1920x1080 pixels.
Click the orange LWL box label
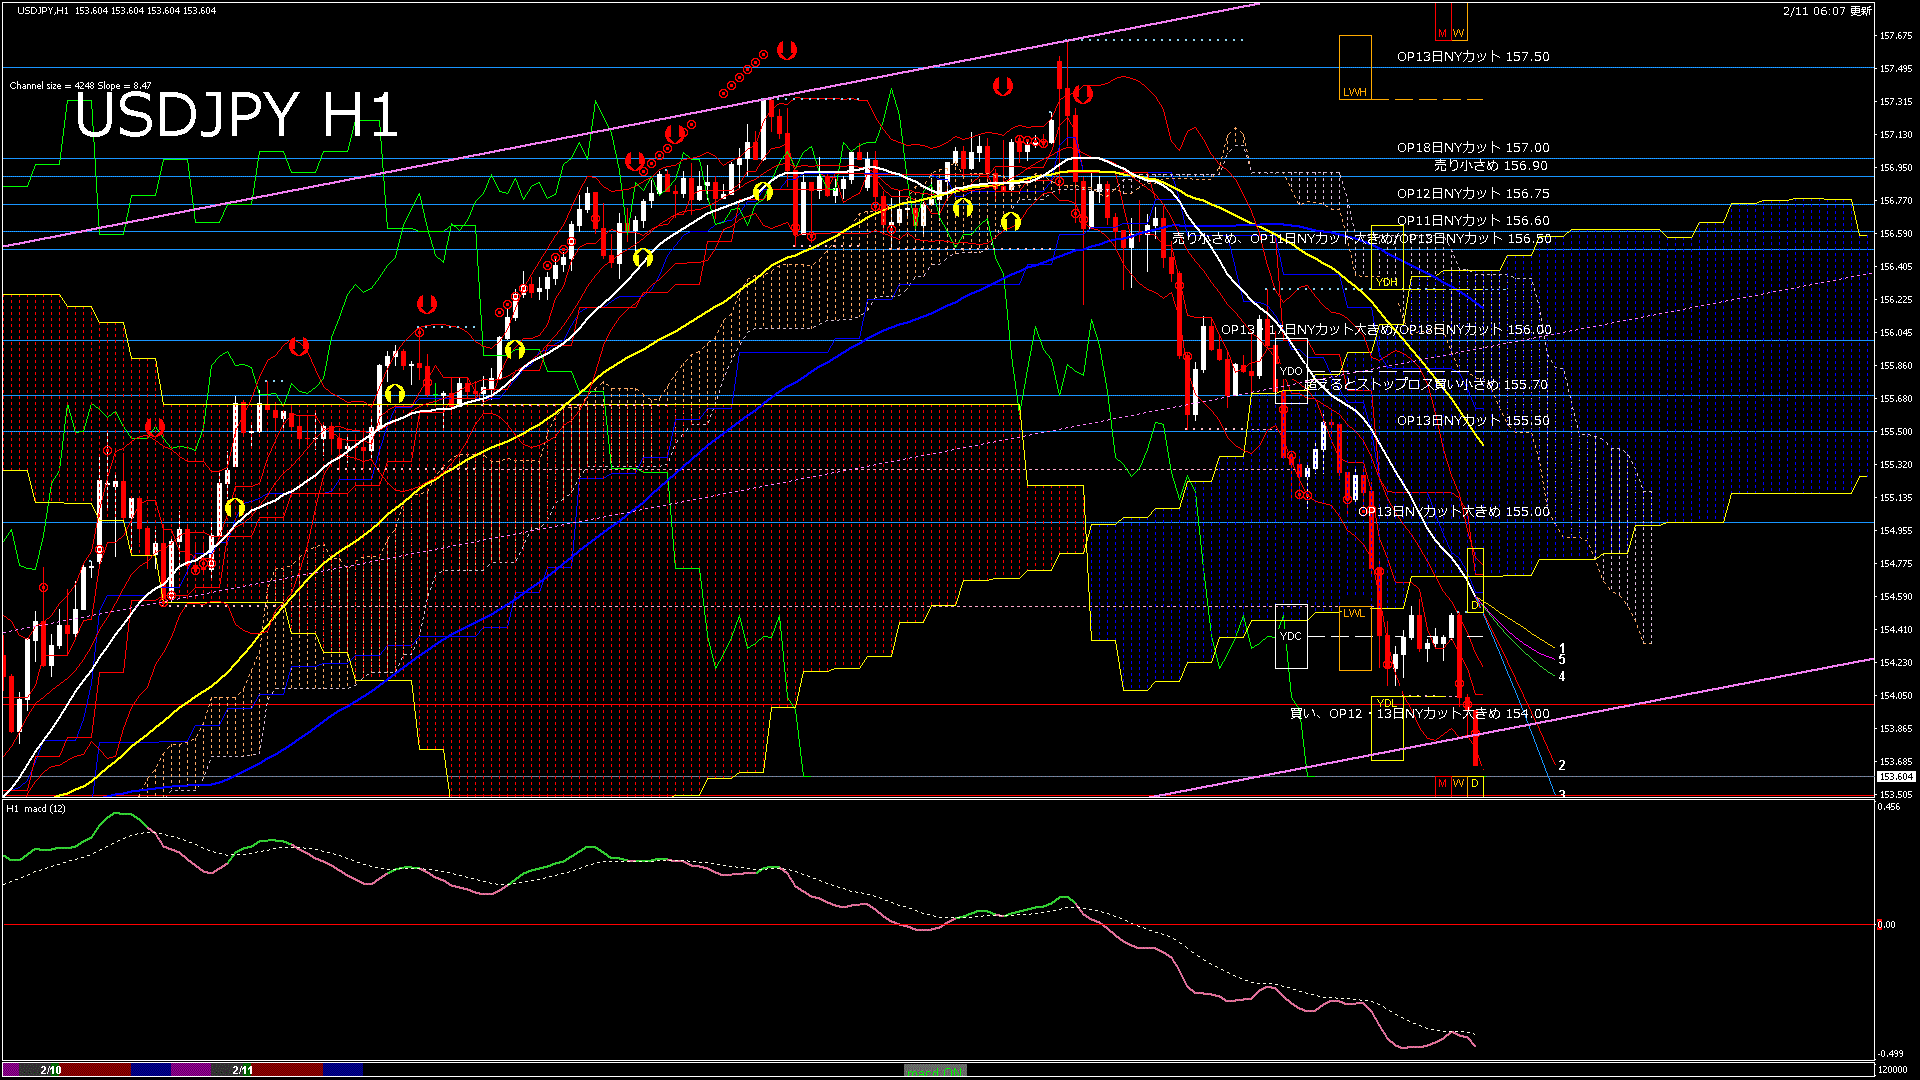click(1353, 613)
